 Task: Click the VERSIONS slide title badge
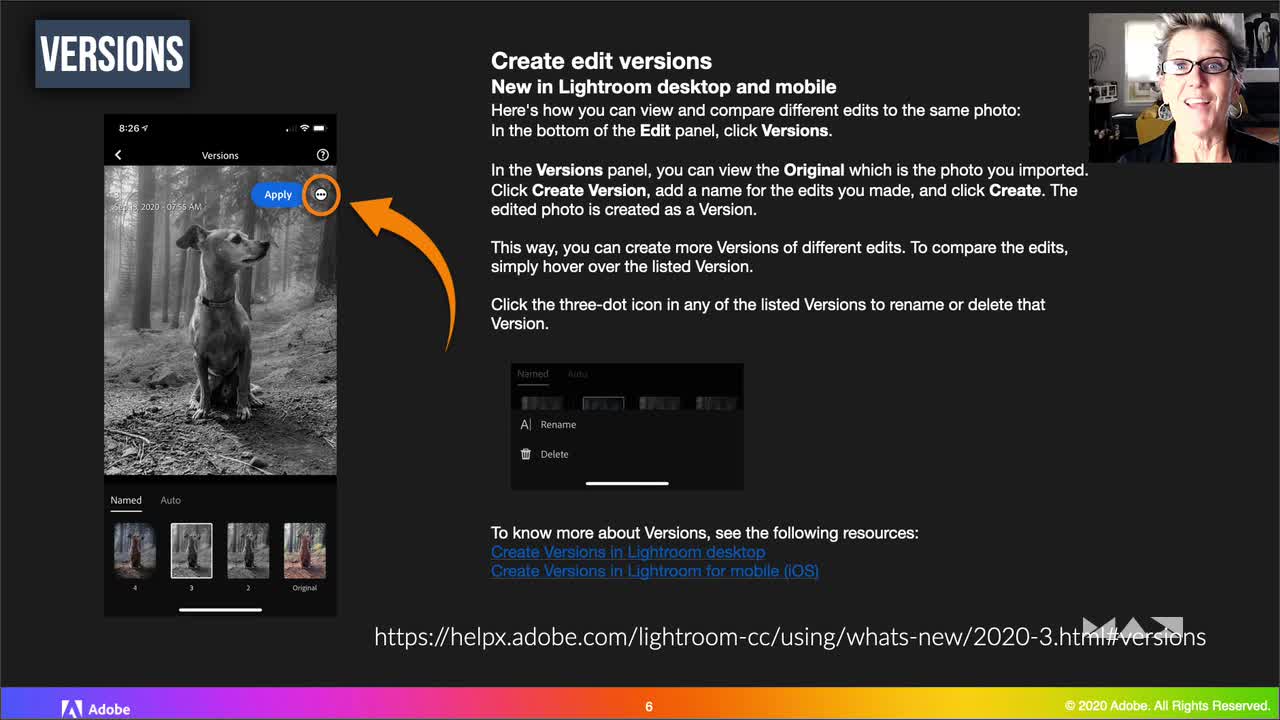[x=112, y=54]
